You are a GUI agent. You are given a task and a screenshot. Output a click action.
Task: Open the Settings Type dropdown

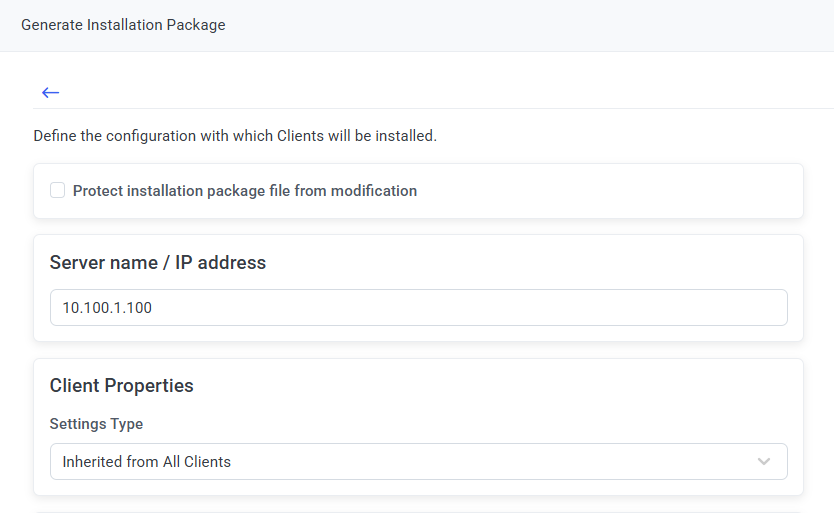(x=418, y=462)
